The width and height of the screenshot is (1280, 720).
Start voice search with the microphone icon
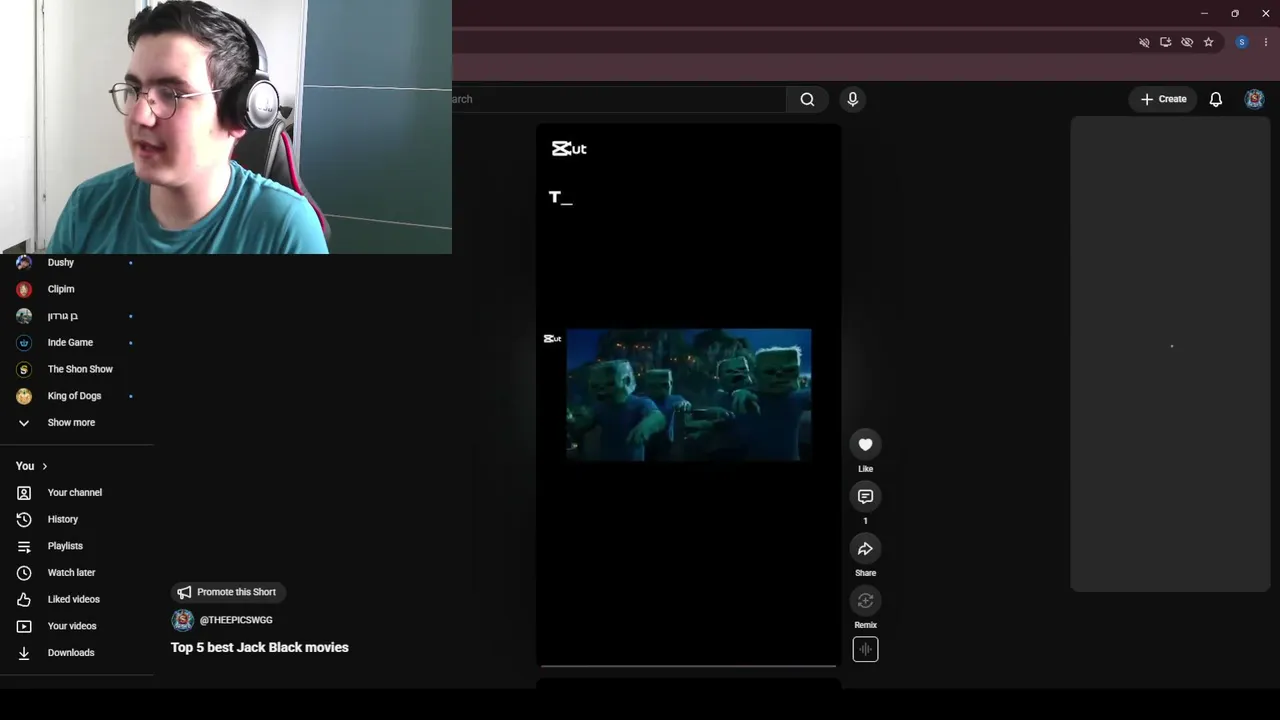coord(852,99)
